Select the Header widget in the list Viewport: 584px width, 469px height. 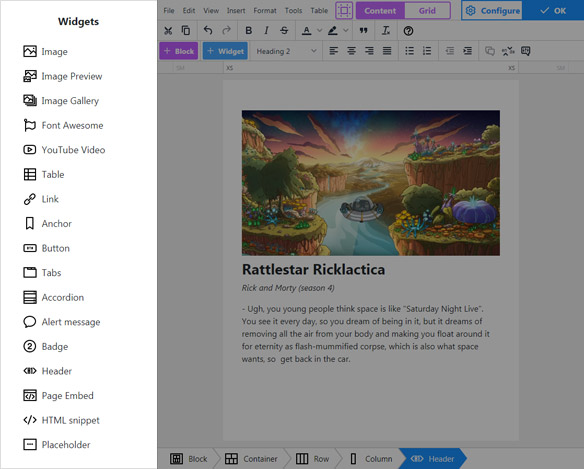click(x=47, y=371)
